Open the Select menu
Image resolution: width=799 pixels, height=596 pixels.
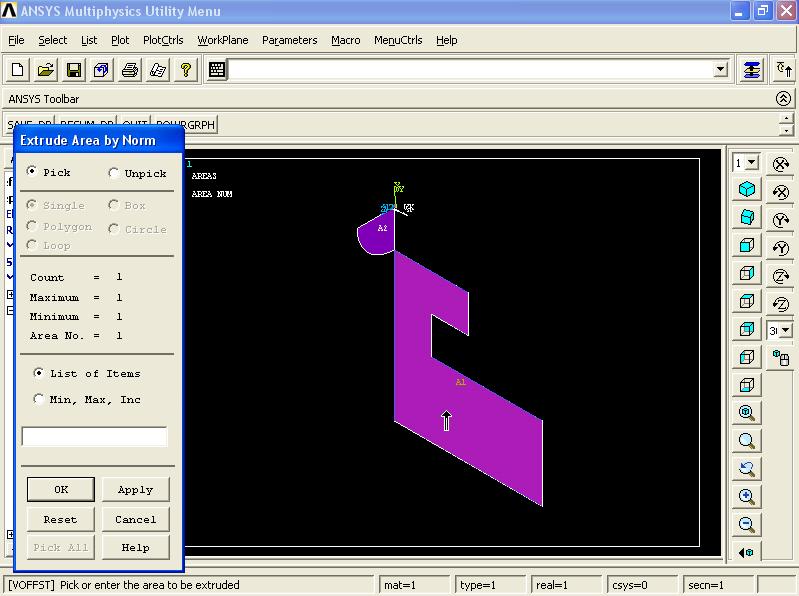coord(52,40)
